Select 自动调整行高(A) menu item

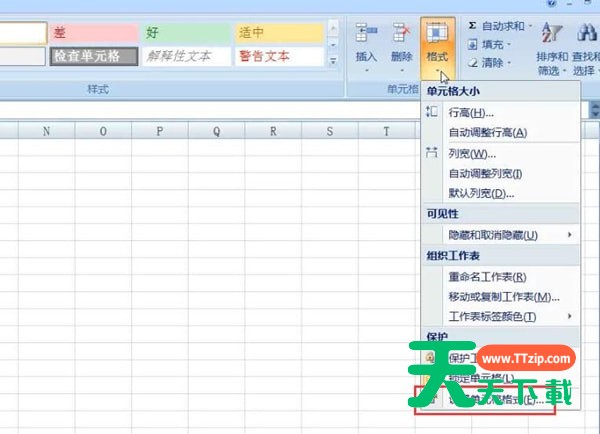(x=500, y=133)
